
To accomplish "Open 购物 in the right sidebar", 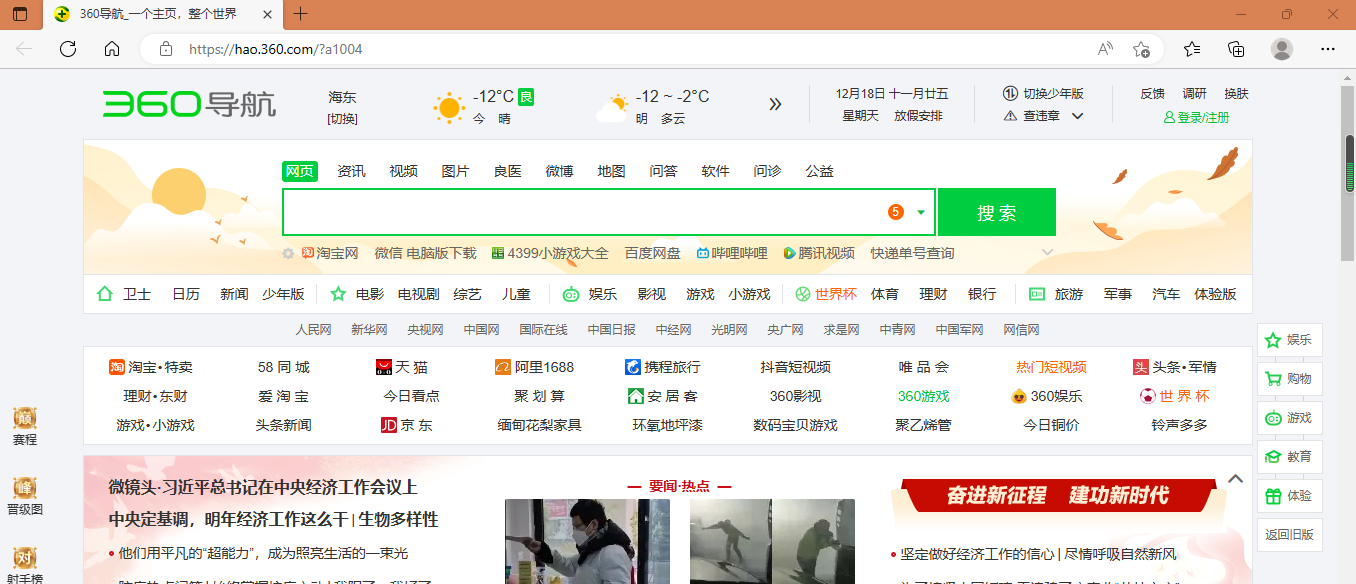I will coord(1289,379).
